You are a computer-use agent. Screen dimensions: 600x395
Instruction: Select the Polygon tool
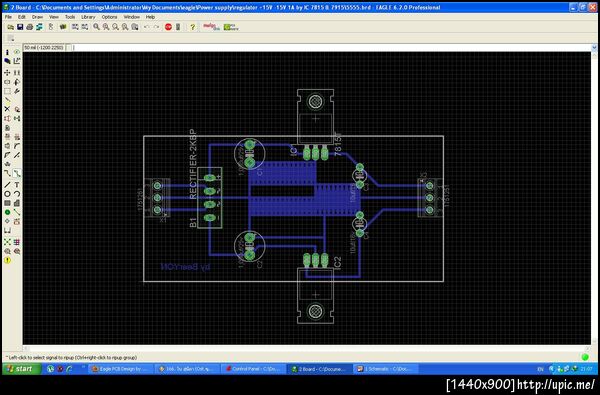pyautogui.click(x=17, y=203)
